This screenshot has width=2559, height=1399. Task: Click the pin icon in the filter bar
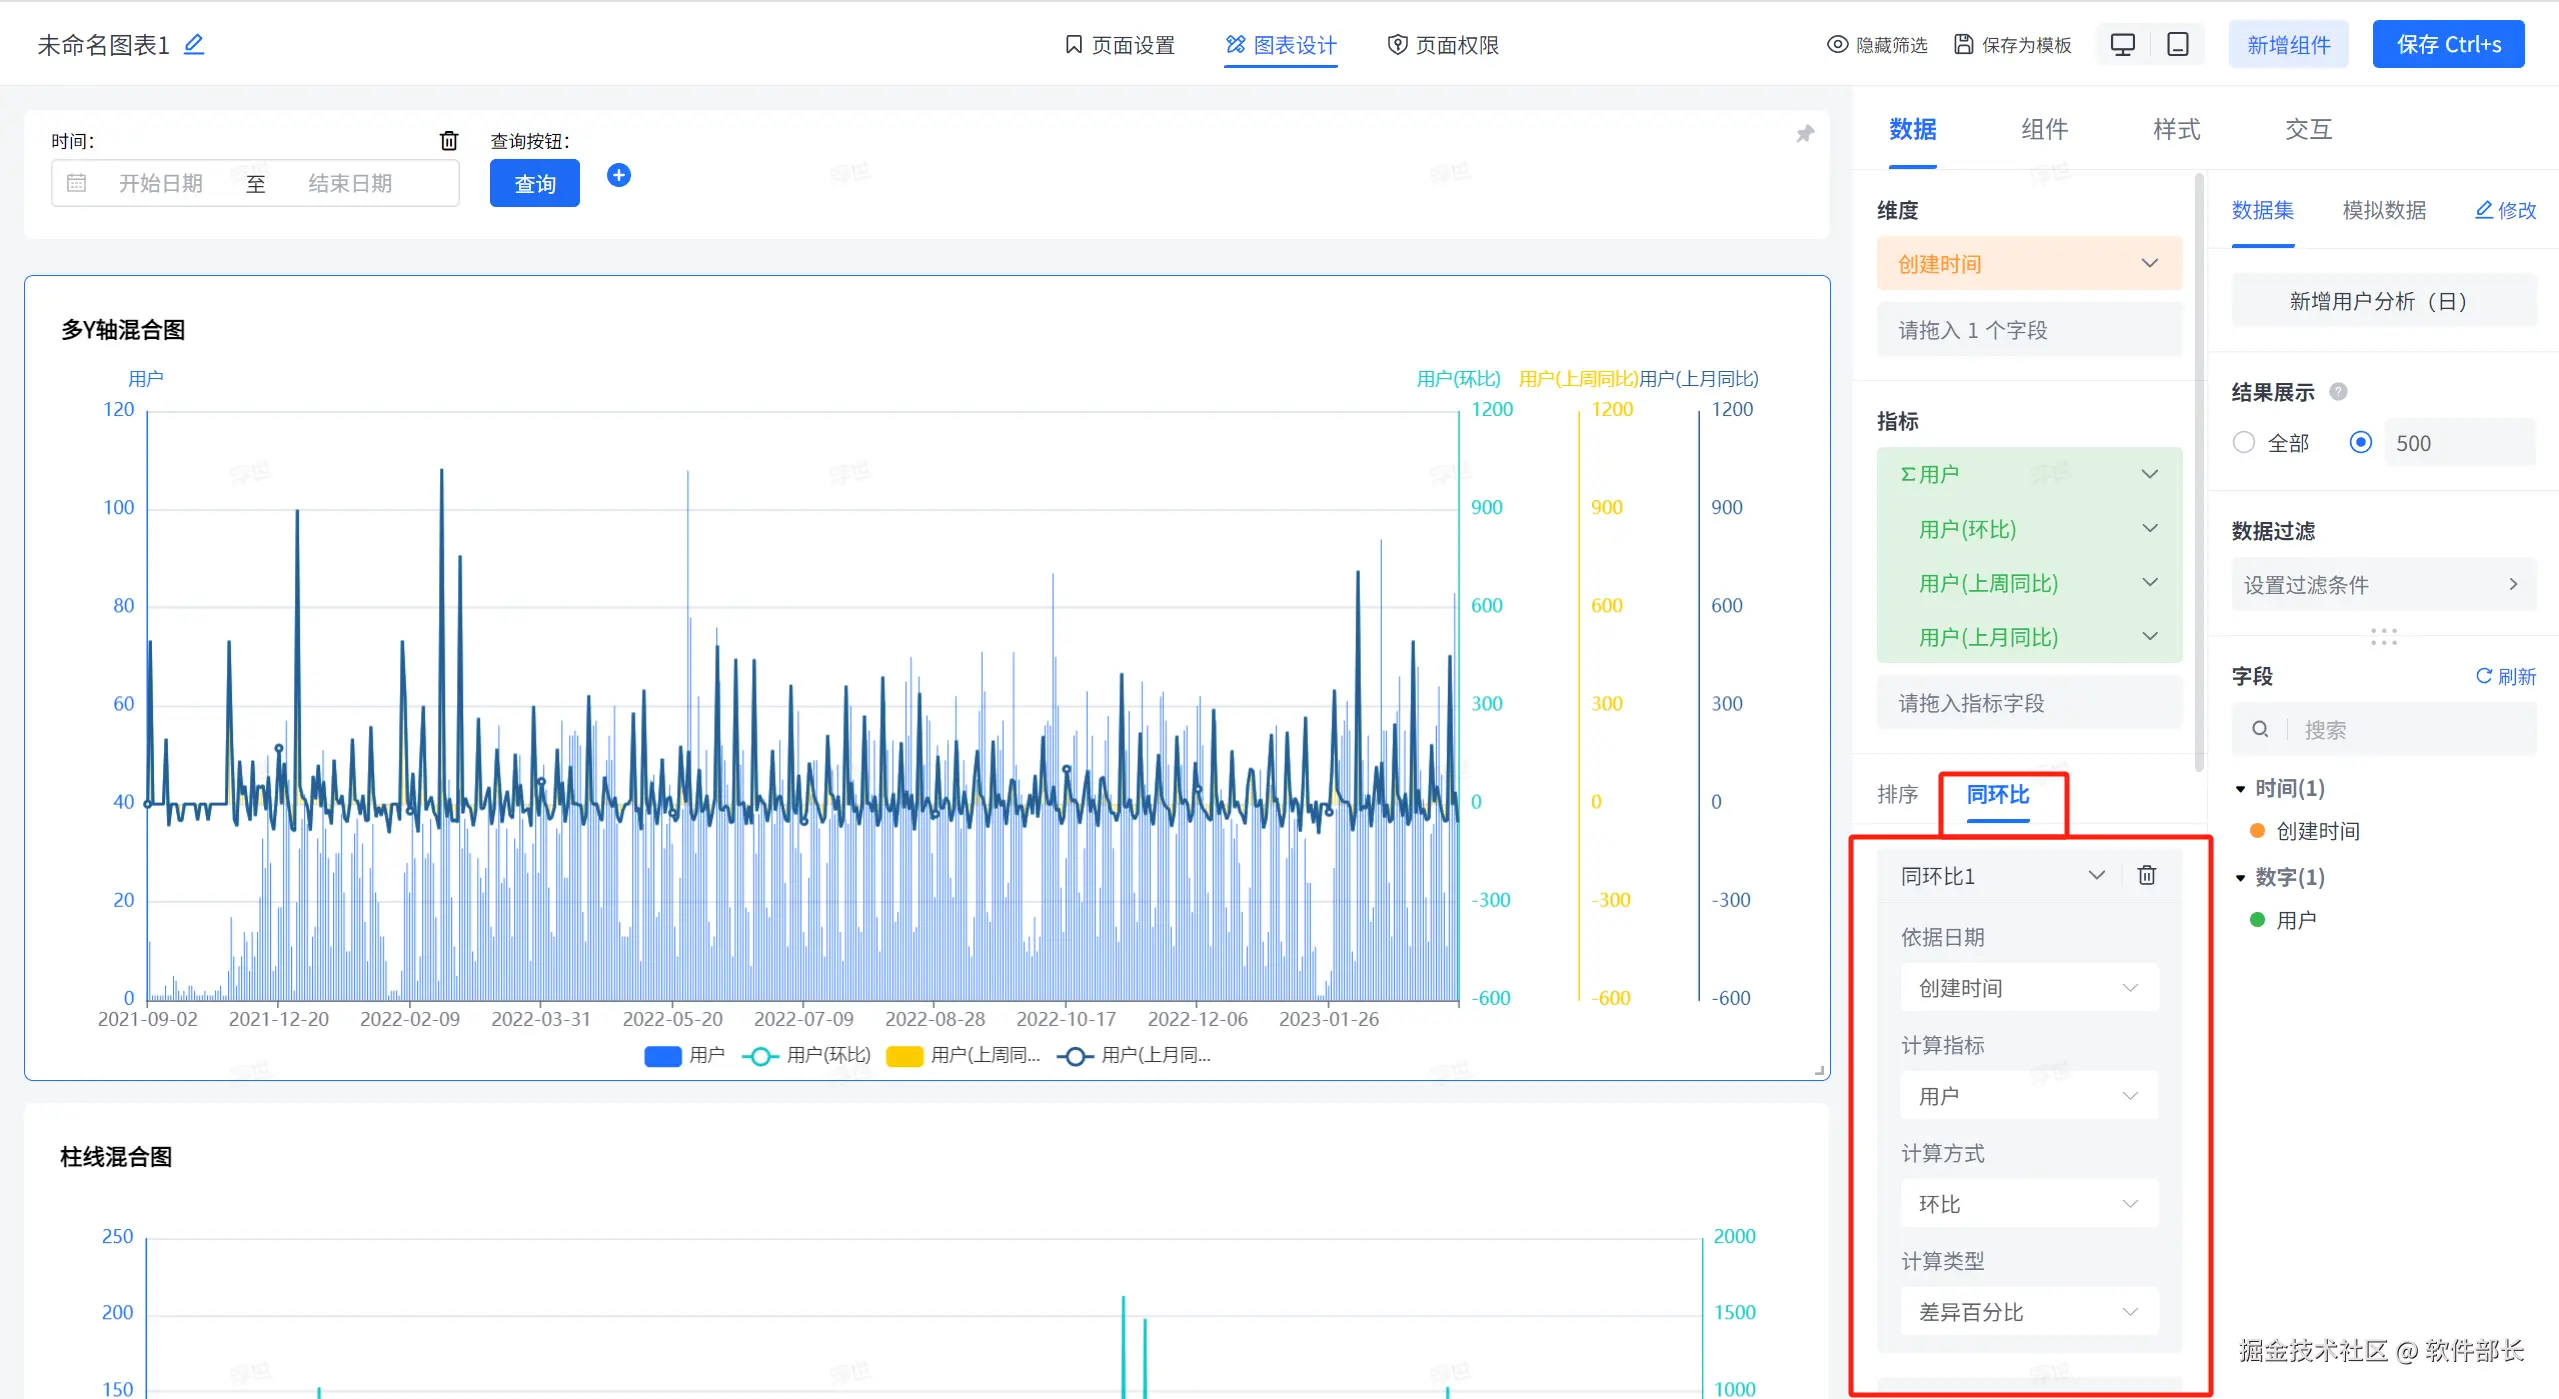pos(1804,134)
